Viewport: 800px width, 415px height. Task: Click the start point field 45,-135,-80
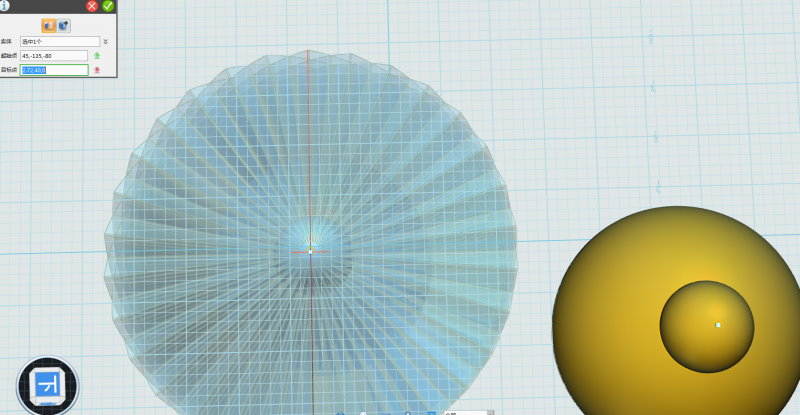pos(54,56)
